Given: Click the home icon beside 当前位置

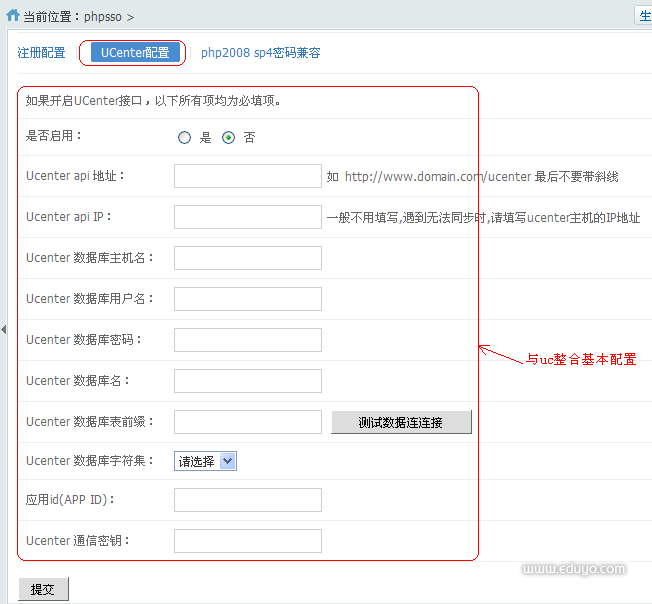Looking at the screenshot, I should pos(12,16).
